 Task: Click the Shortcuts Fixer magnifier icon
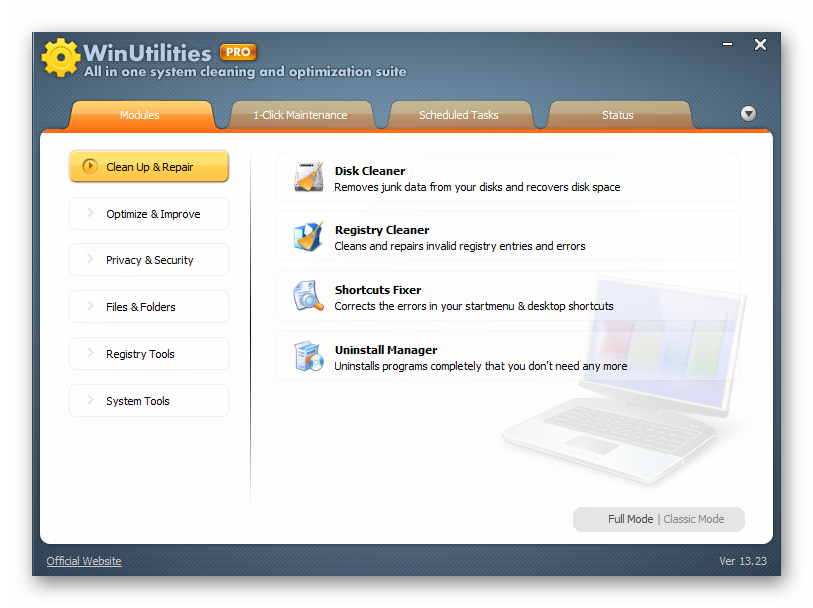[309, 296]
